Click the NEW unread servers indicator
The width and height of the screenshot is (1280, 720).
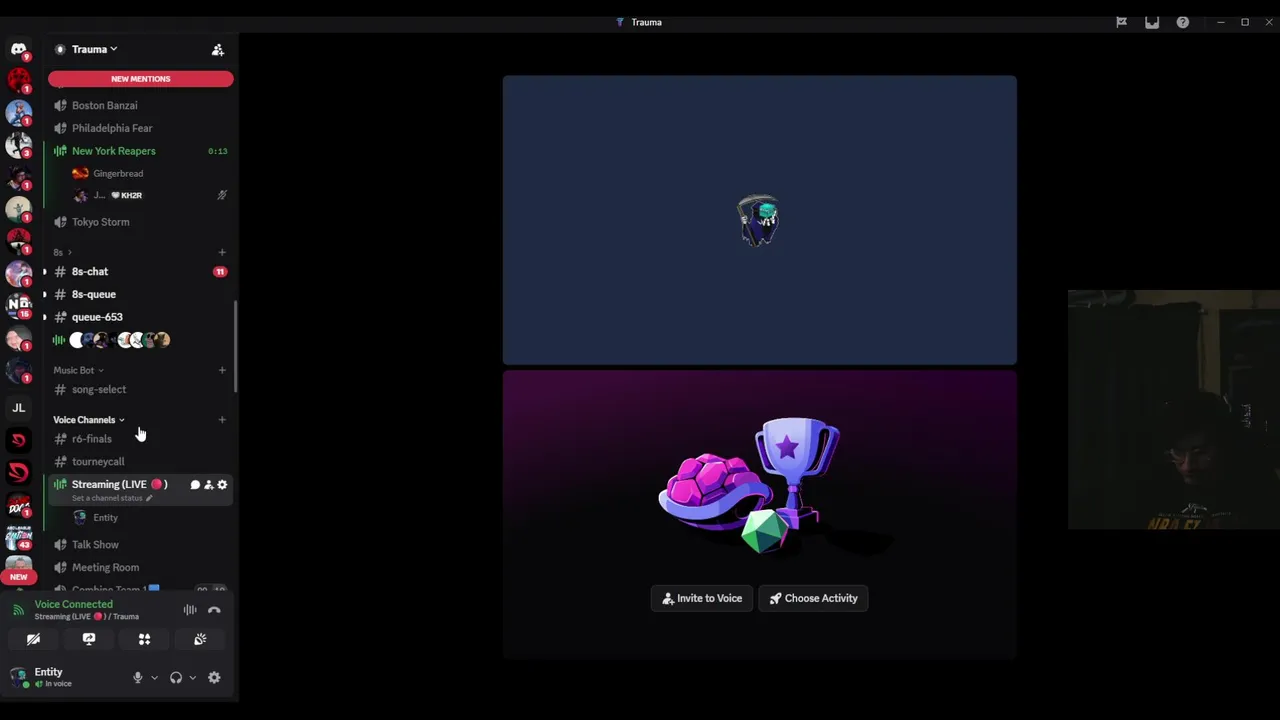tap(18, 577)
